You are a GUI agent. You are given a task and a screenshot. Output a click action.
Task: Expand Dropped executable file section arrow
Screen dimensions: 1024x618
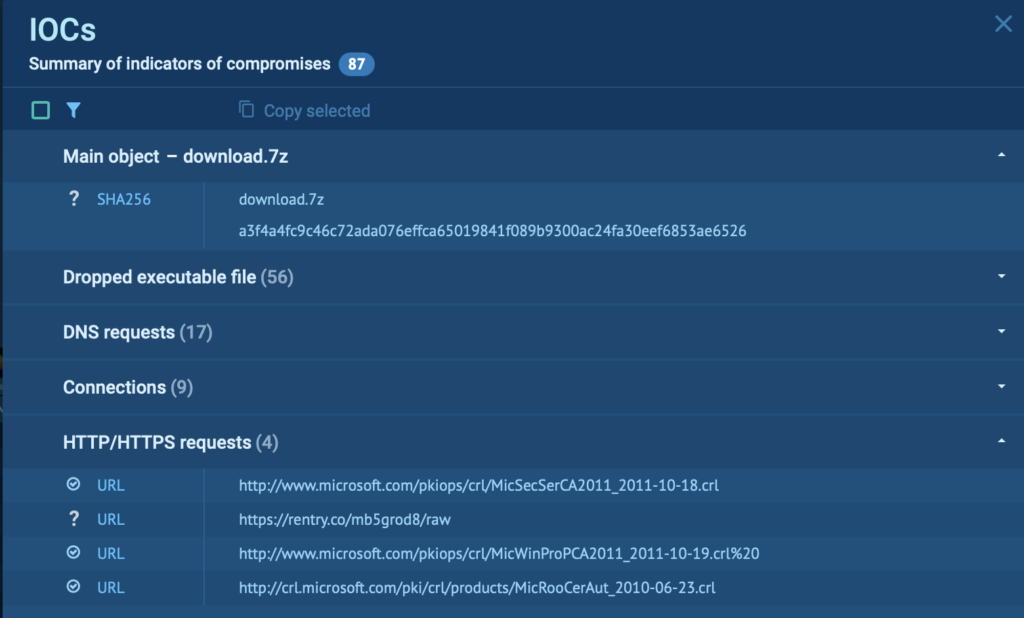coord(1001,277)
